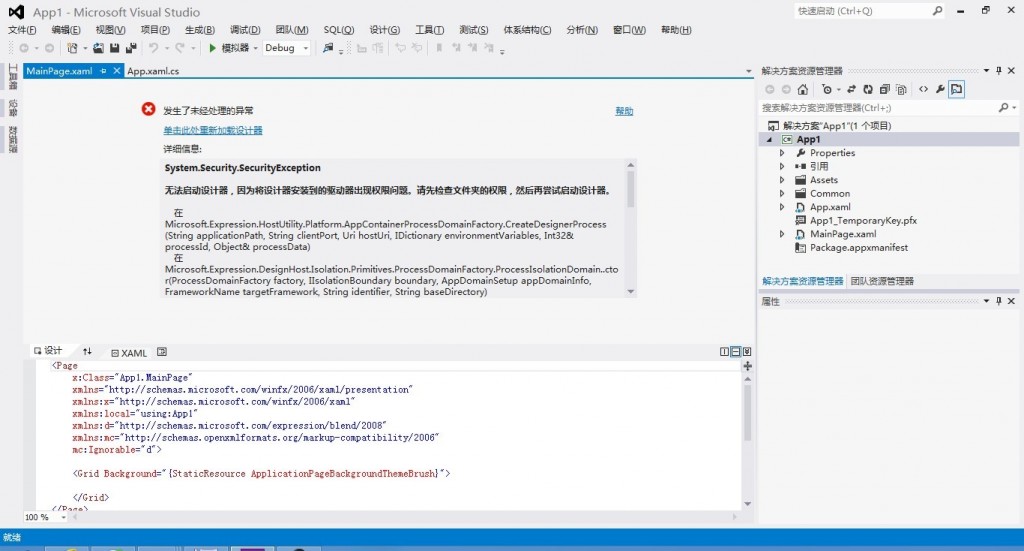This screenshot has height=551, width=1024.
Task: Switch to the XAML pane tab
Action: coord(129,353)
